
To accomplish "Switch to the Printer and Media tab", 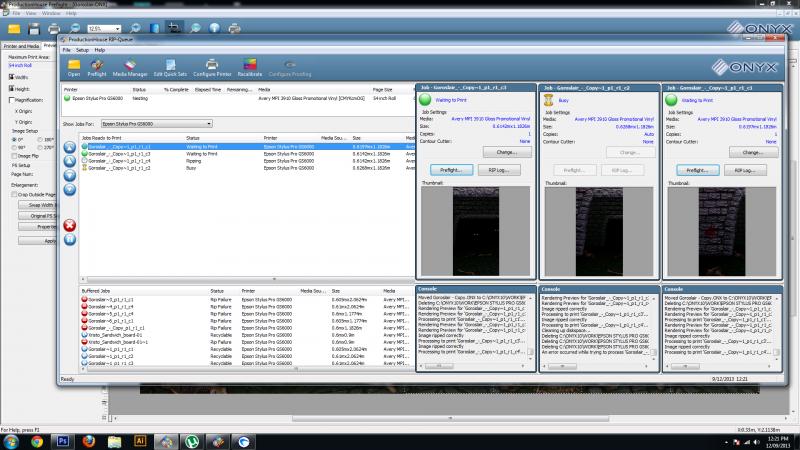I will (x=21, y=46).
